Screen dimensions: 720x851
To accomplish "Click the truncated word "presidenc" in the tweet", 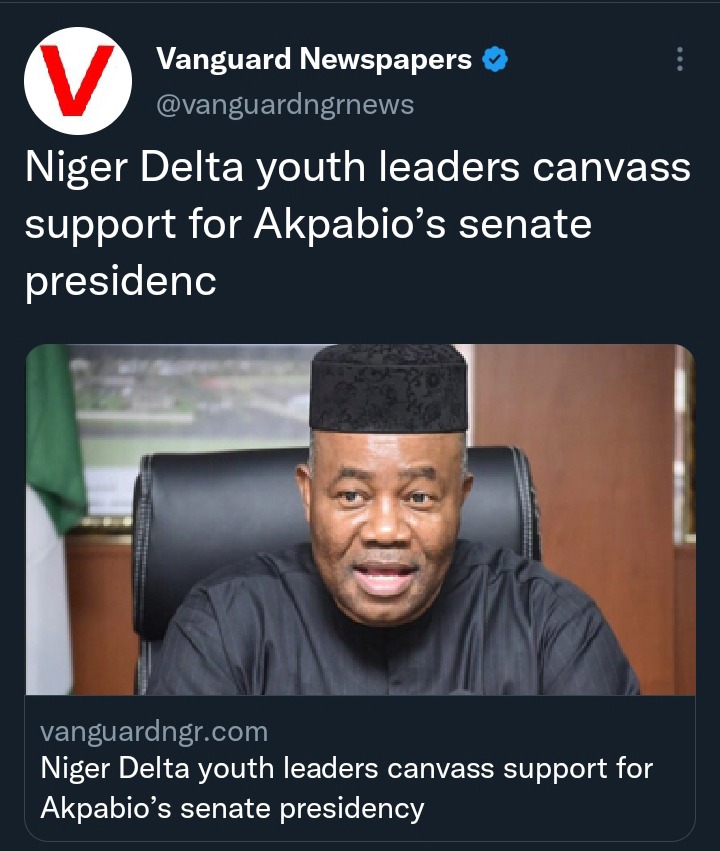I will (x=121, y=282).
